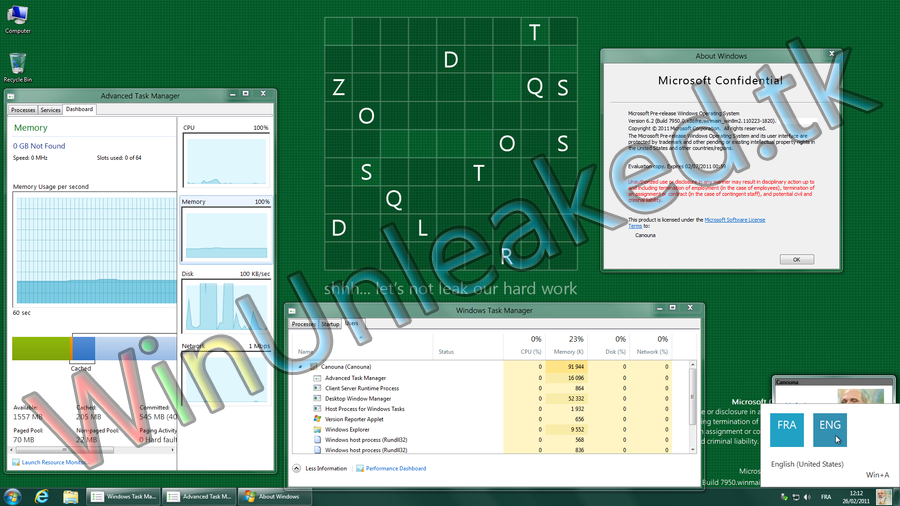This screenshot has height=506, width=900.
Task: Click the safely remove hardware tray icon
Action: point(784,497)
